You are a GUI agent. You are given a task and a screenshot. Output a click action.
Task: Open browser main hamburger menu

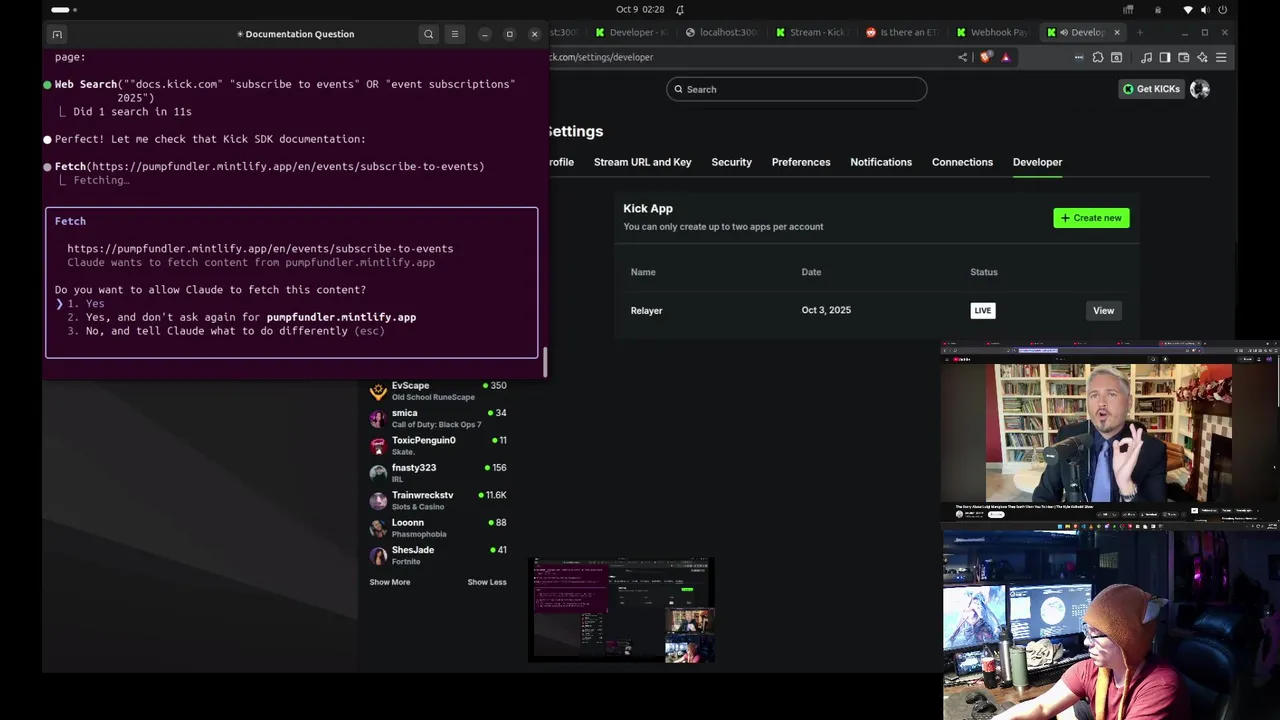click(1221, 57)
